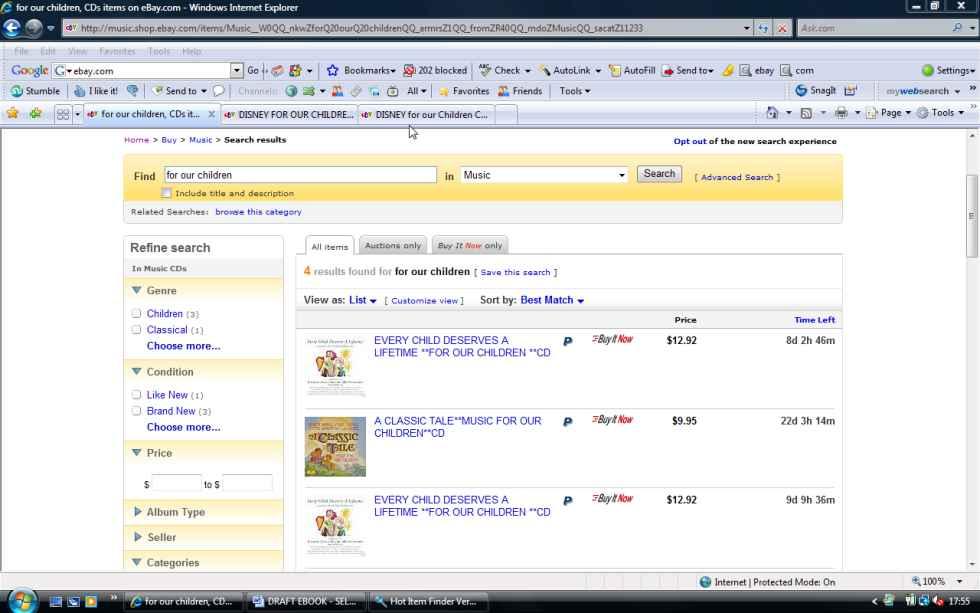Viewport: 980px width, 613px height.
Task: Click the A Classic Tale album thumbnail
Action: pos(335,446)
